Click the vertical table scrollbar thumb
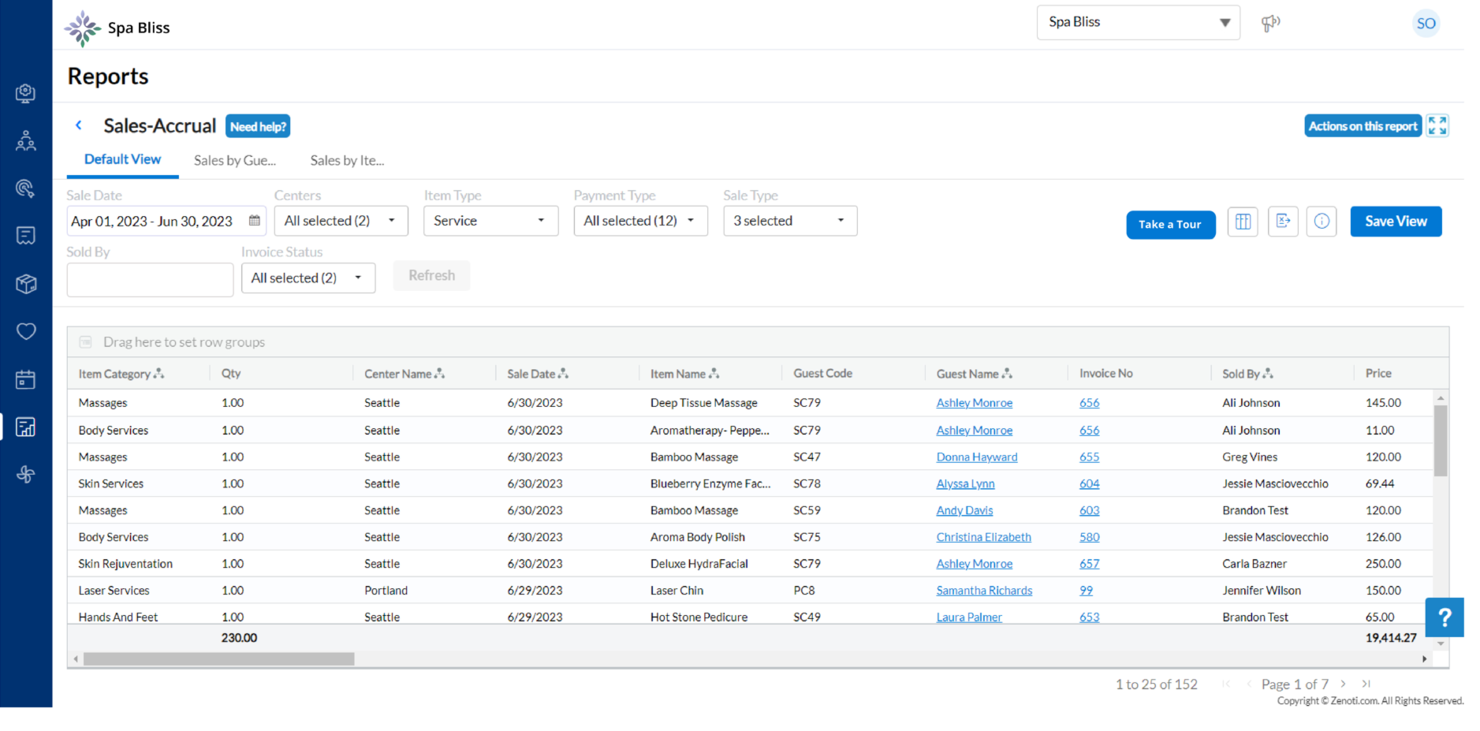 (1440, 441)
